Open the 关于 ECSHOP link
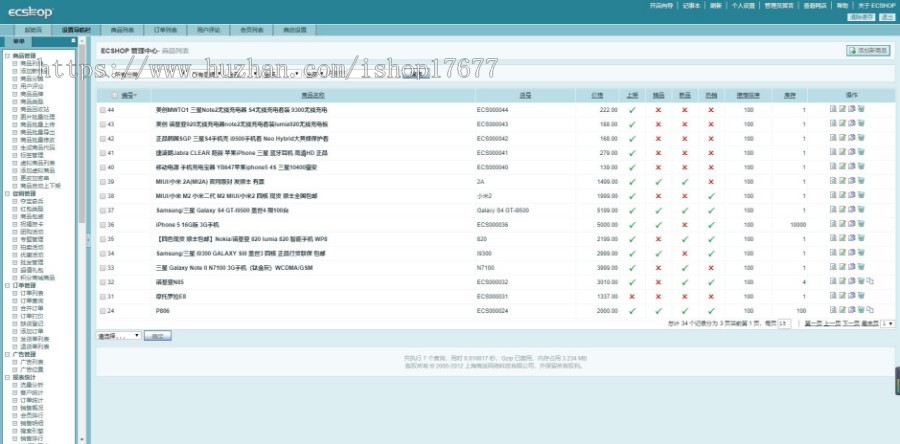Image resolution: width=900 pixels, height=444 pixels. coord(876,5)
